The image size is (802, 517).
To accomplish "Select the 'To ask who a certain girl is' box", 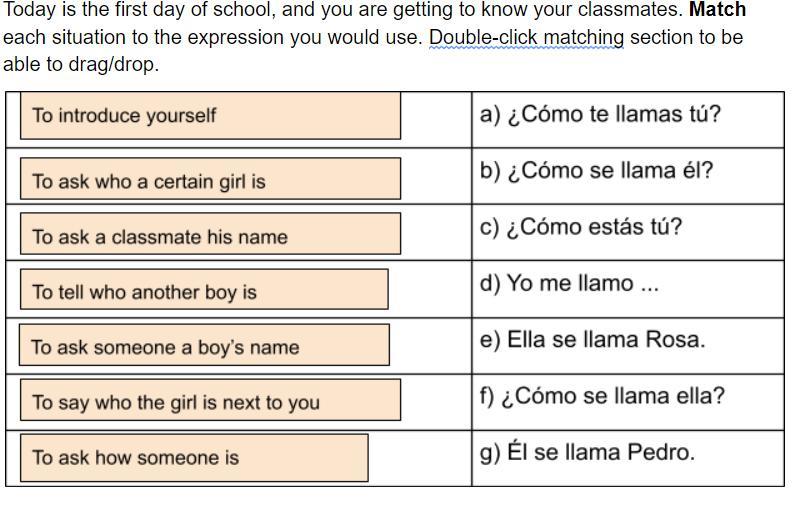I will 210,178.
